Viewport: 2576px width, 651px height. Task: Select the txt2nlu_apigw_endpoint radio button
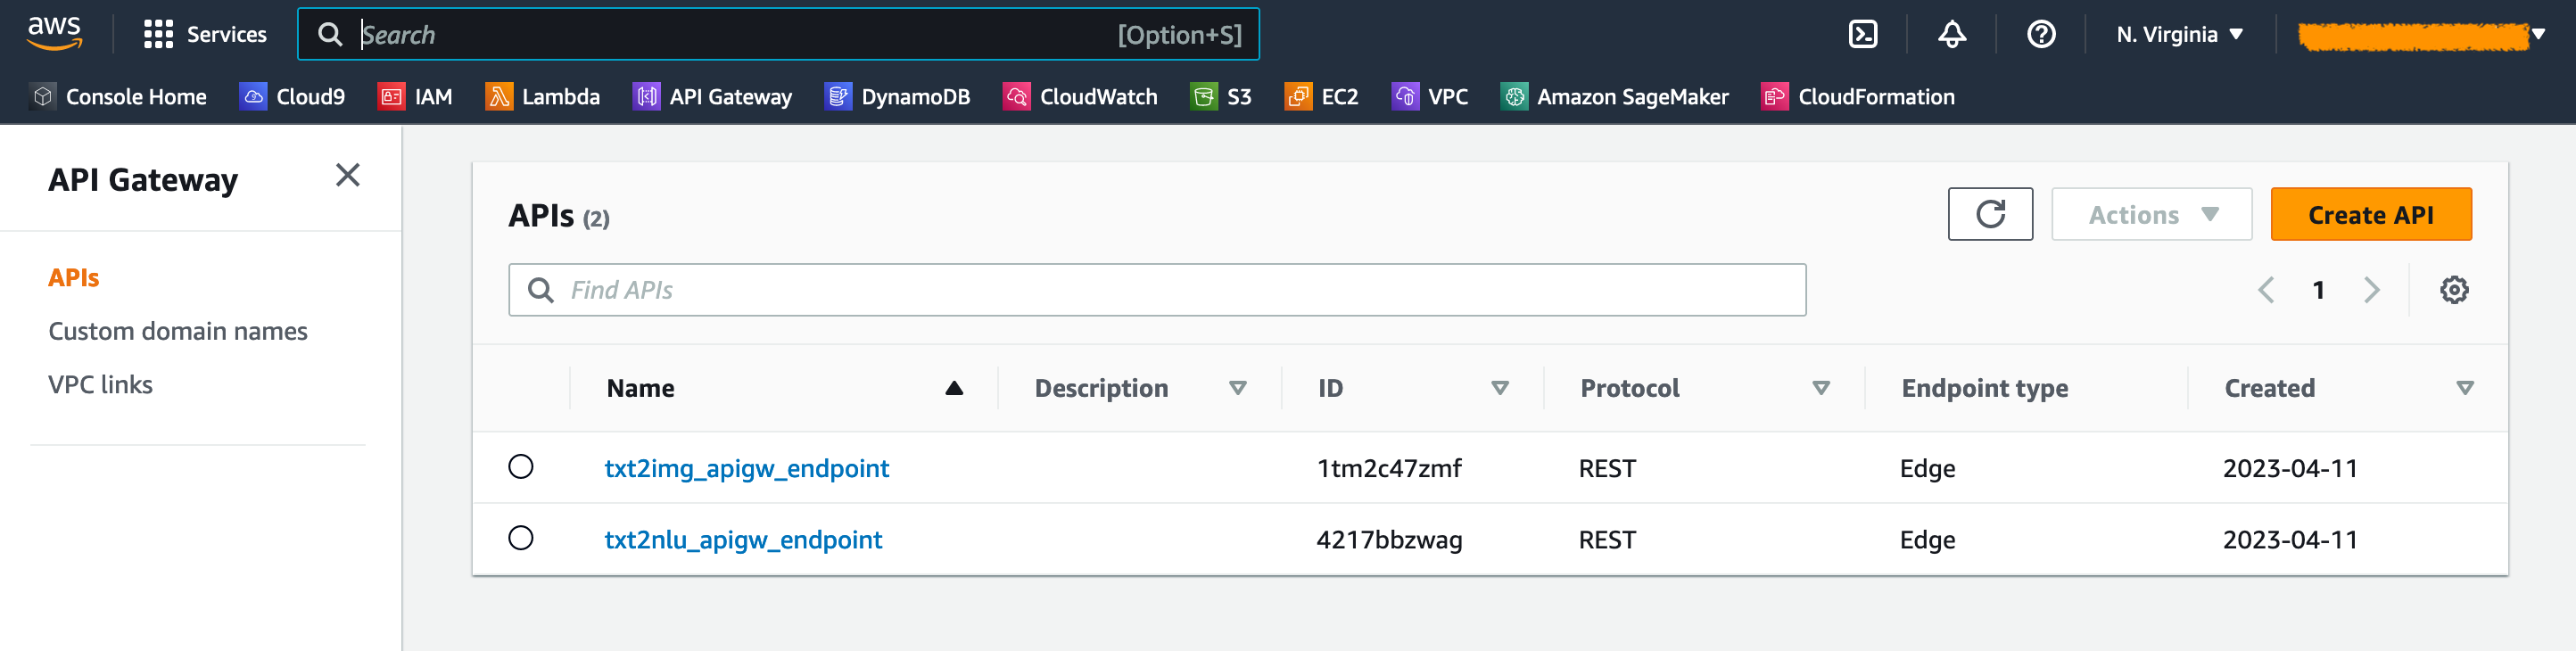click(521, 538)
